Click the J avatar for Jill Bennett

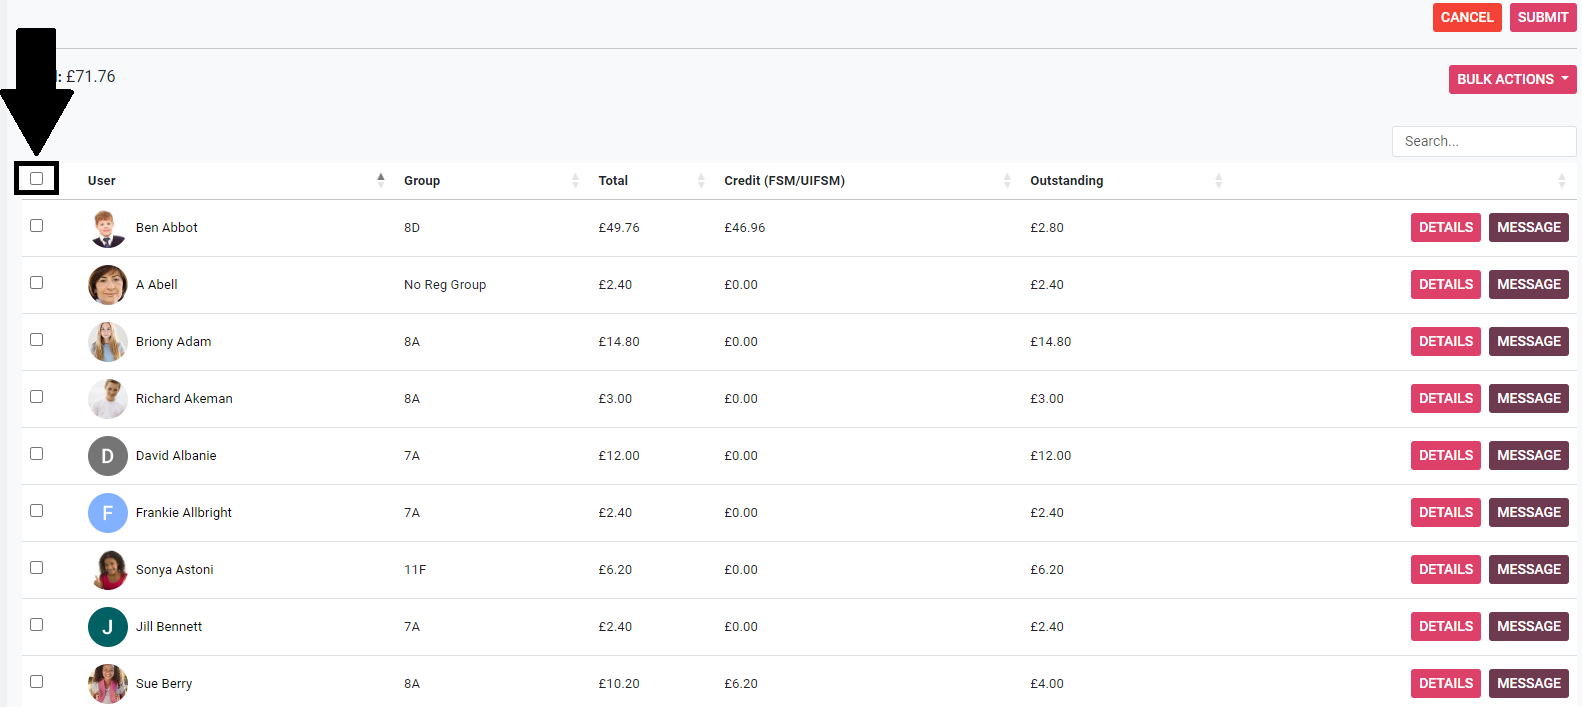[x=107, y=627]
